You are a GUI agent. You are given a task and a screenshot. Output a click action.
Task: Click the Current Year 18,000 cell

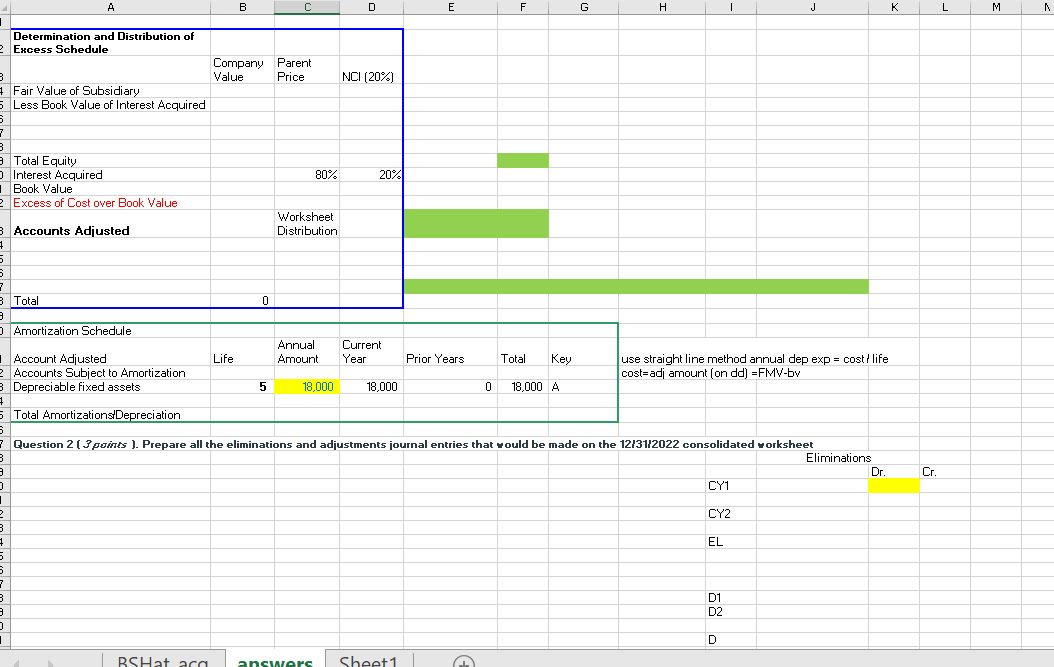pyautogui.click(x=371, y=387)
